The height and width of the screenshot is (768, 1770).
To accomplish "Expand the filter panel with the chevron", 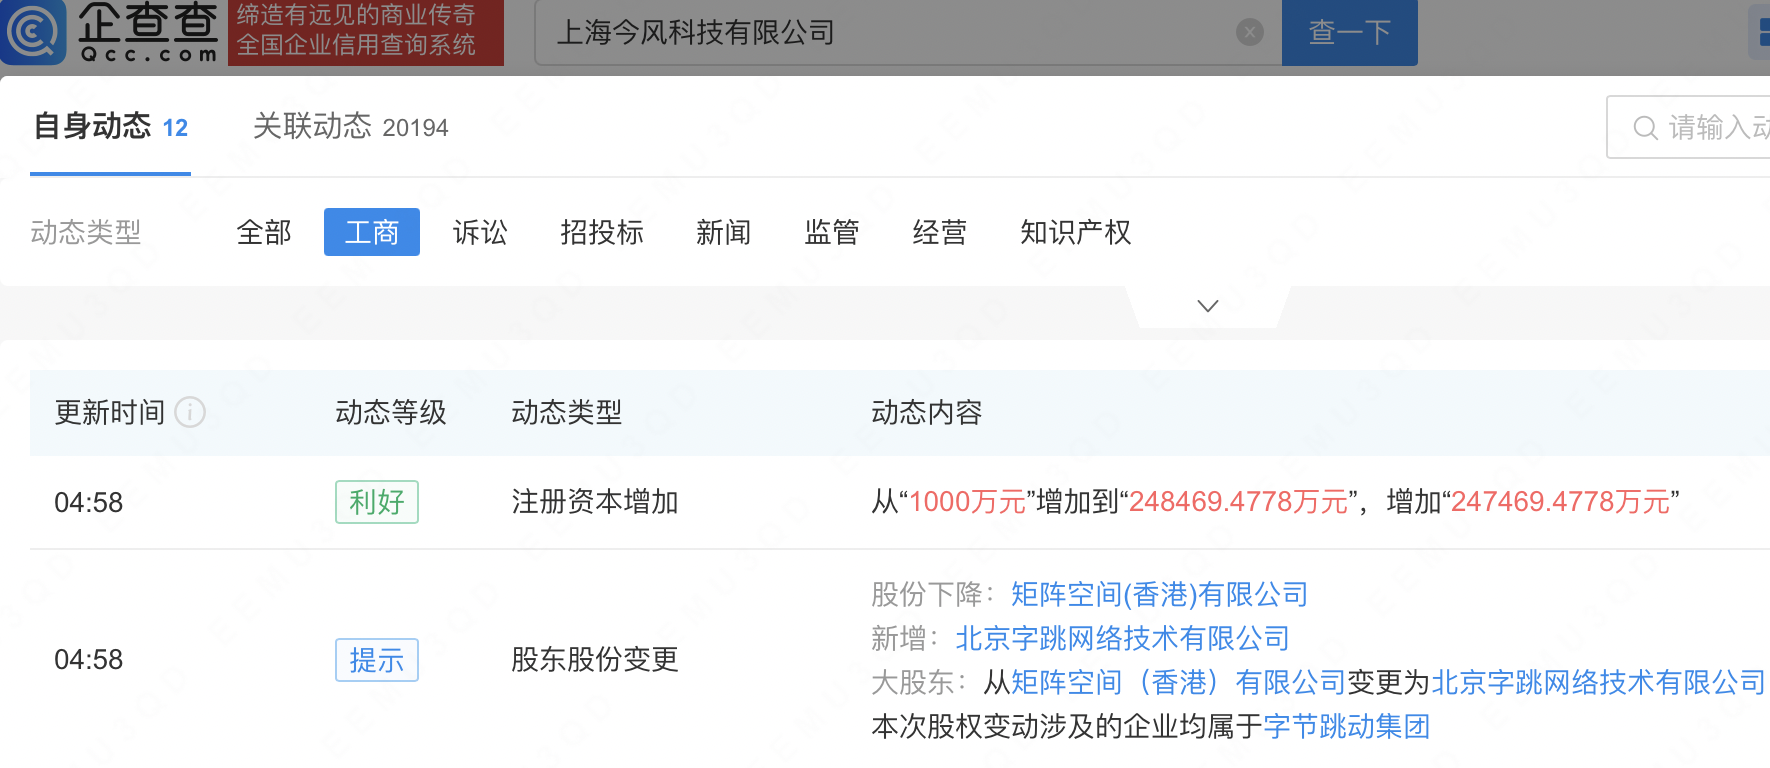I will [x=1208, y=306].
